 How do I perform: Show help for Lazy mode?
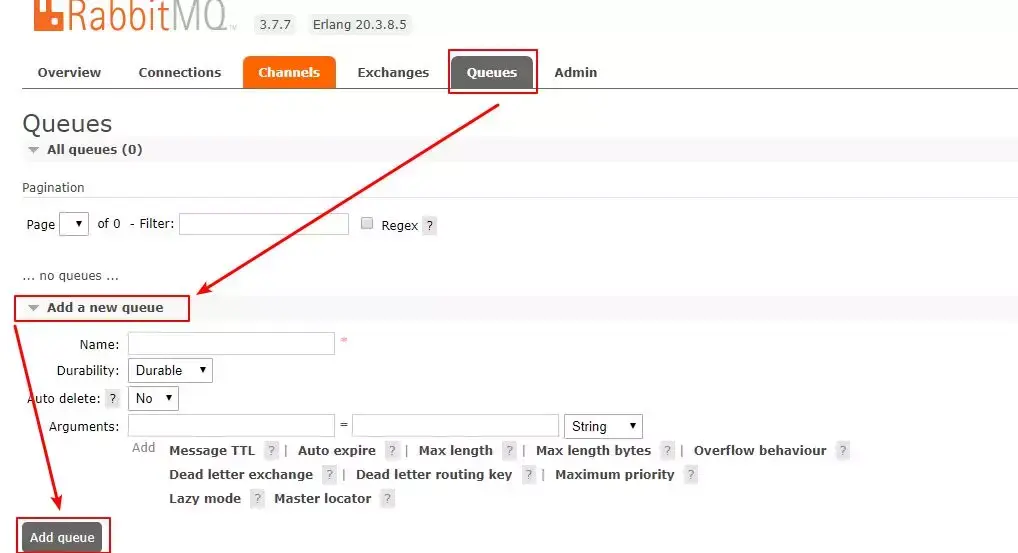point(257,498)
